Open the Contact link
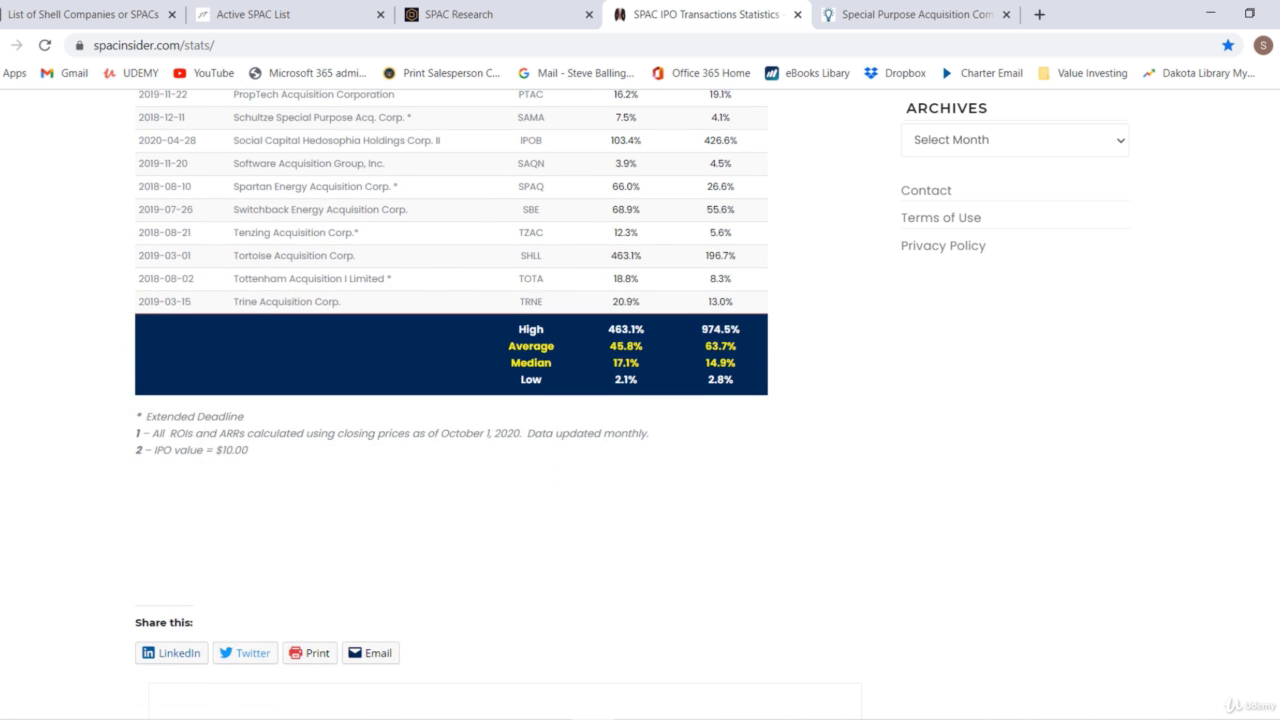 (x=926, y=190)
